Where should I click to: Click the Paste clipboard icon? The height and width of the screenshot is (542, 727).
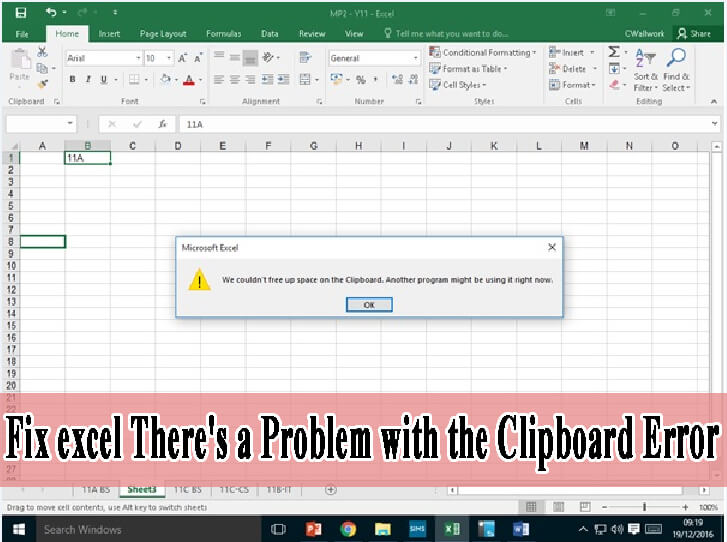[20, 59]
